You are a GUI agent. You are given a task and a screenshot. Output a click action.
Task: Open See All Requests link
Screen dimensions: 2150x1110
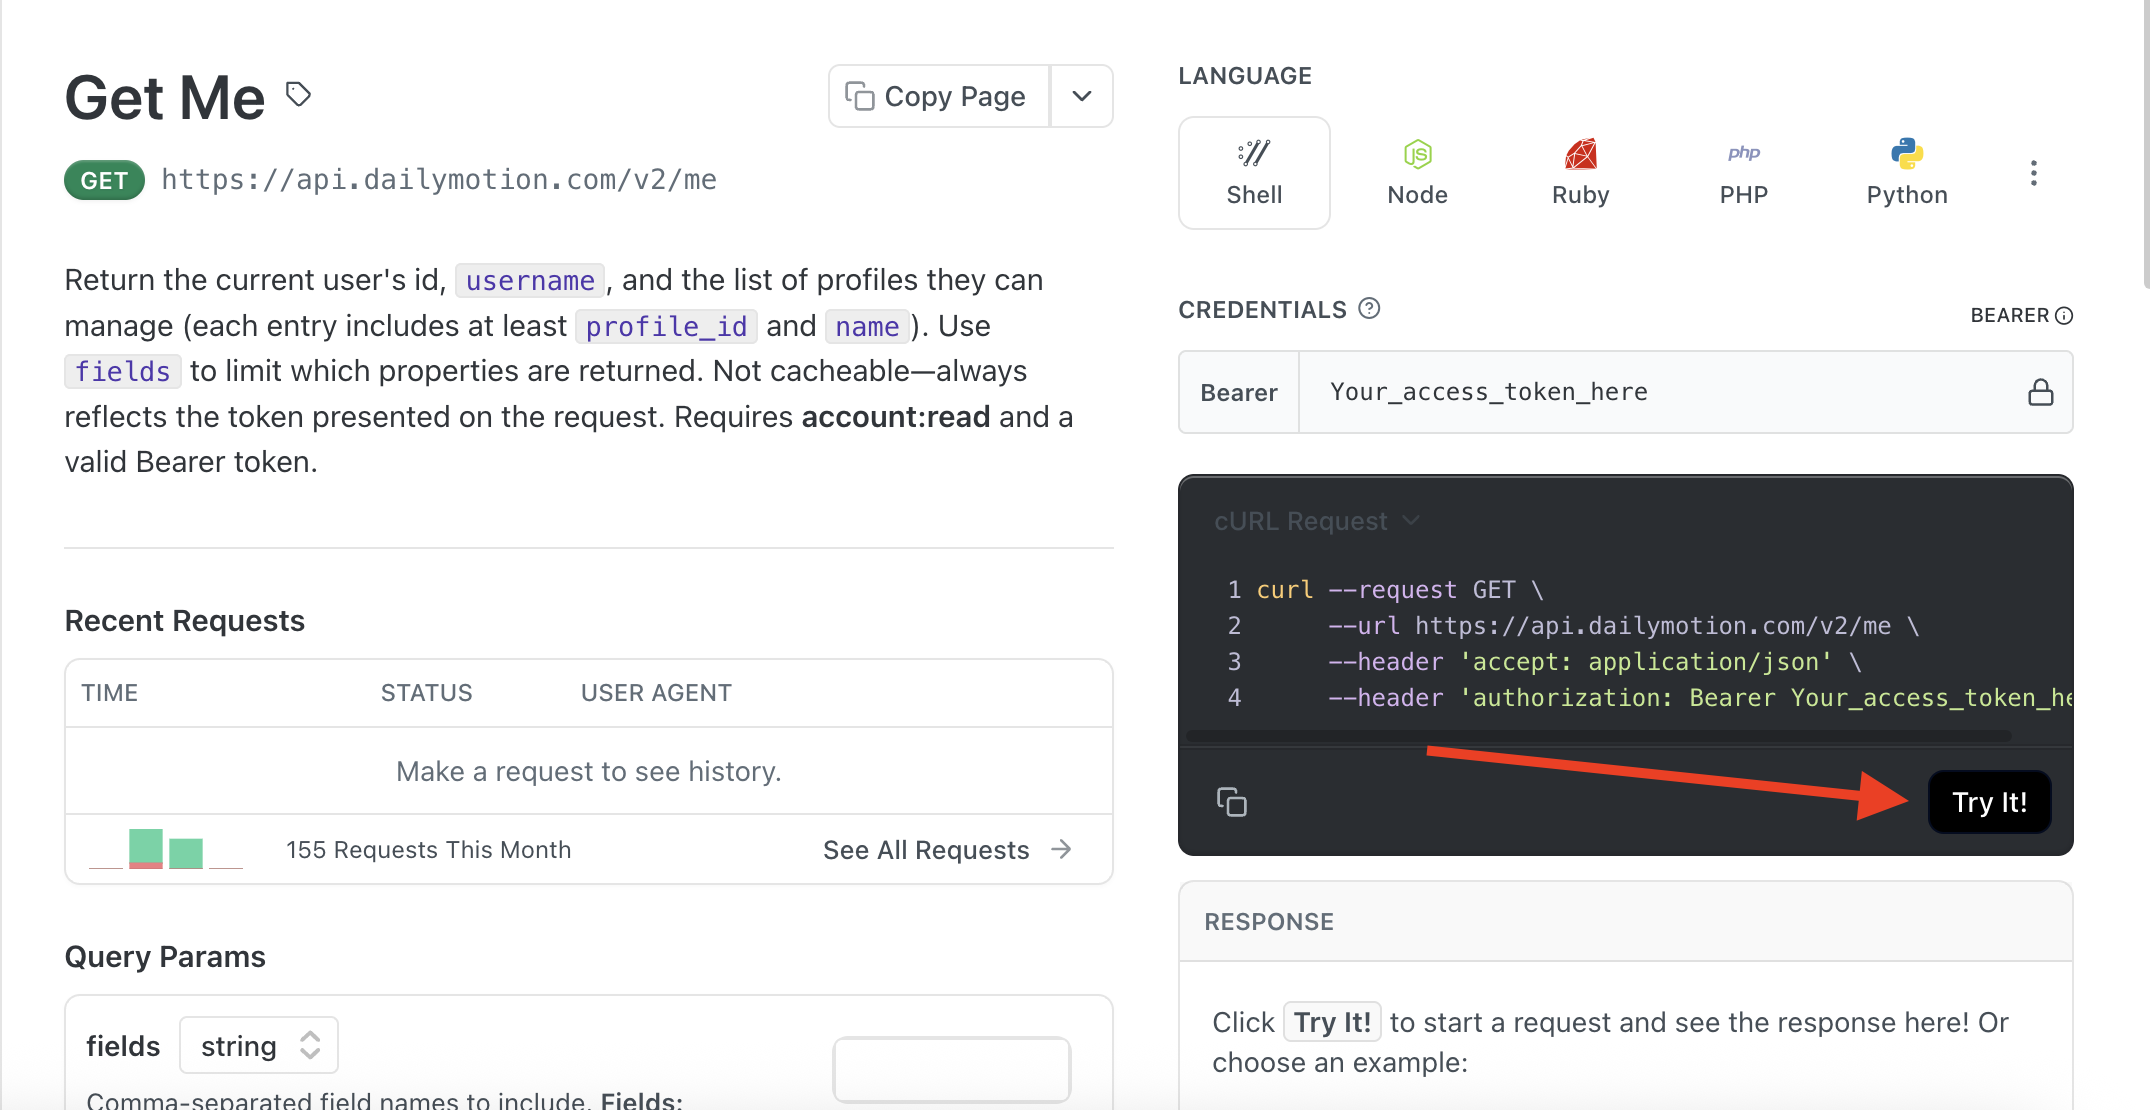click(926, 850)
